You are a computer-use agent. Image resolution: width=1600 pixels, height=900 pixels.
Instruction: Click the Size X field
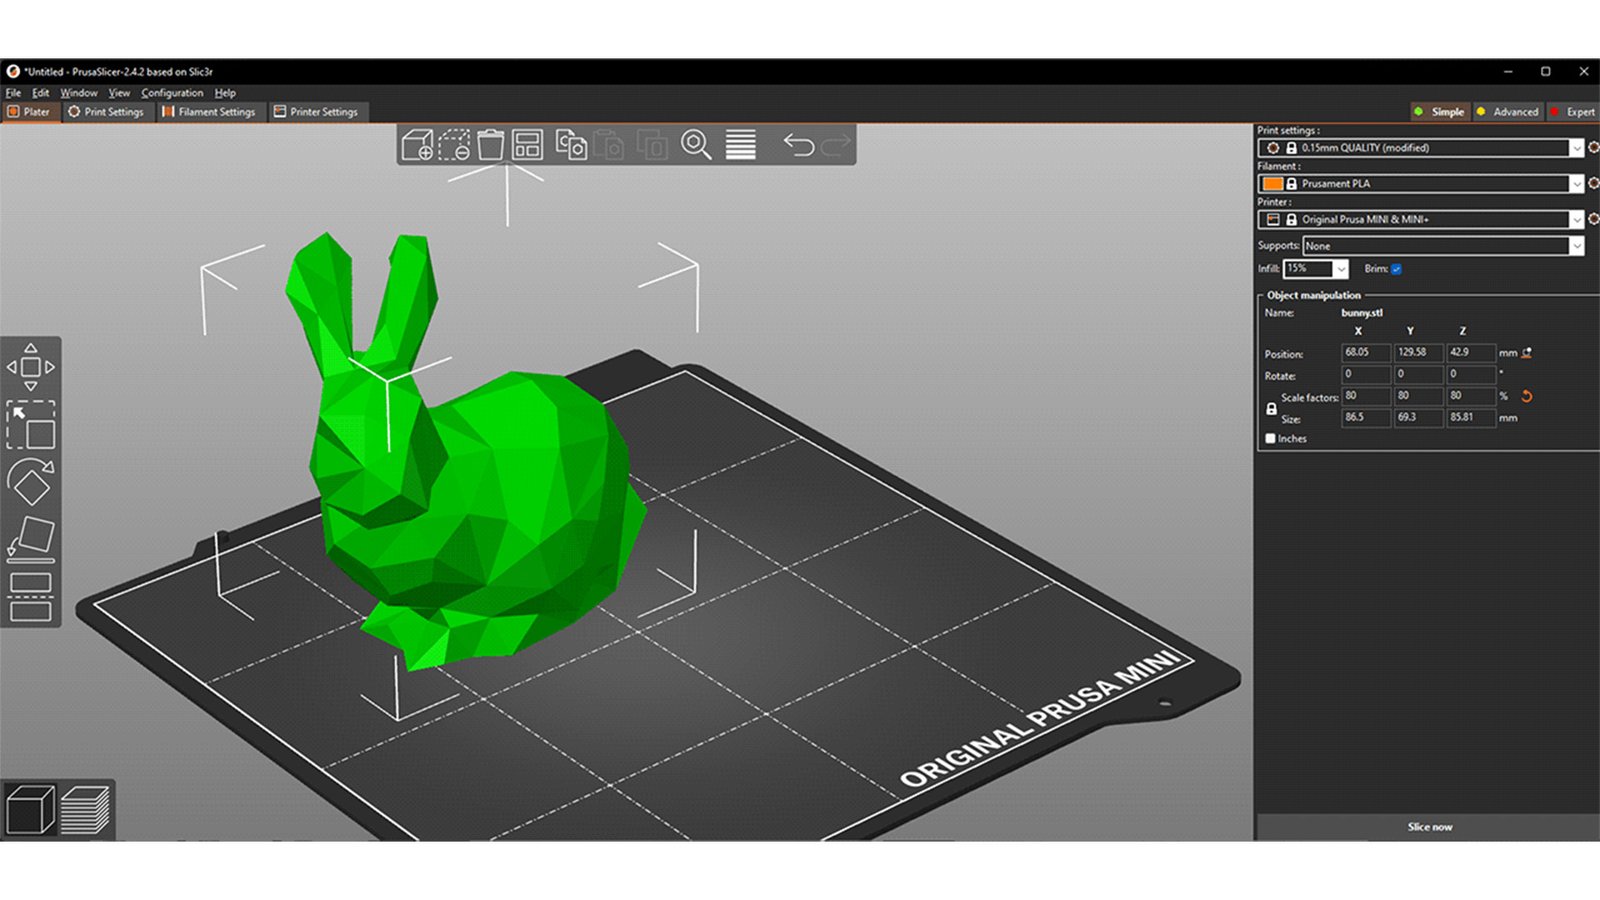pyautogui.click(x=1365, y=417)
